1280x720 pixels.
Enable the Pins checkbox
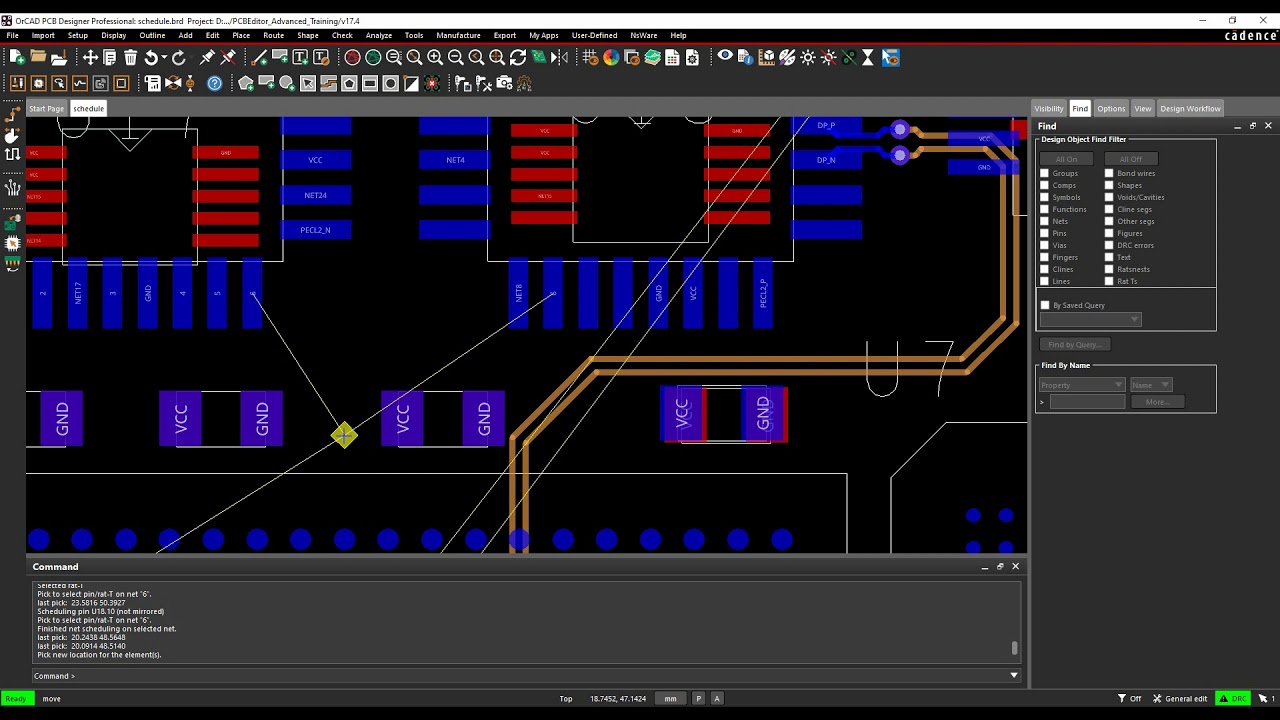pos(1045,233)
